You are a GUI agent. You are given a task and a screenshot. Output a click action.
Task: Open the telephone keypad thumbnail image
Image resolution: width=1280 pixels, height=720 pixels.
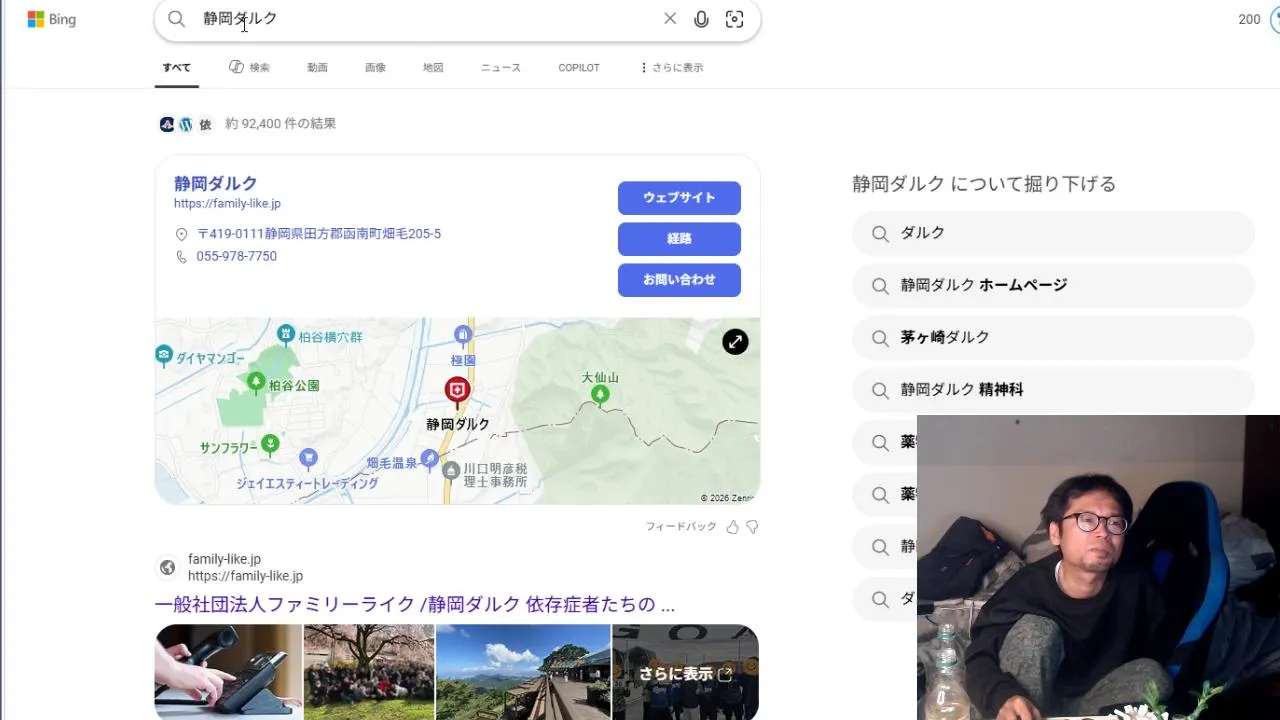tap(228, 672)
